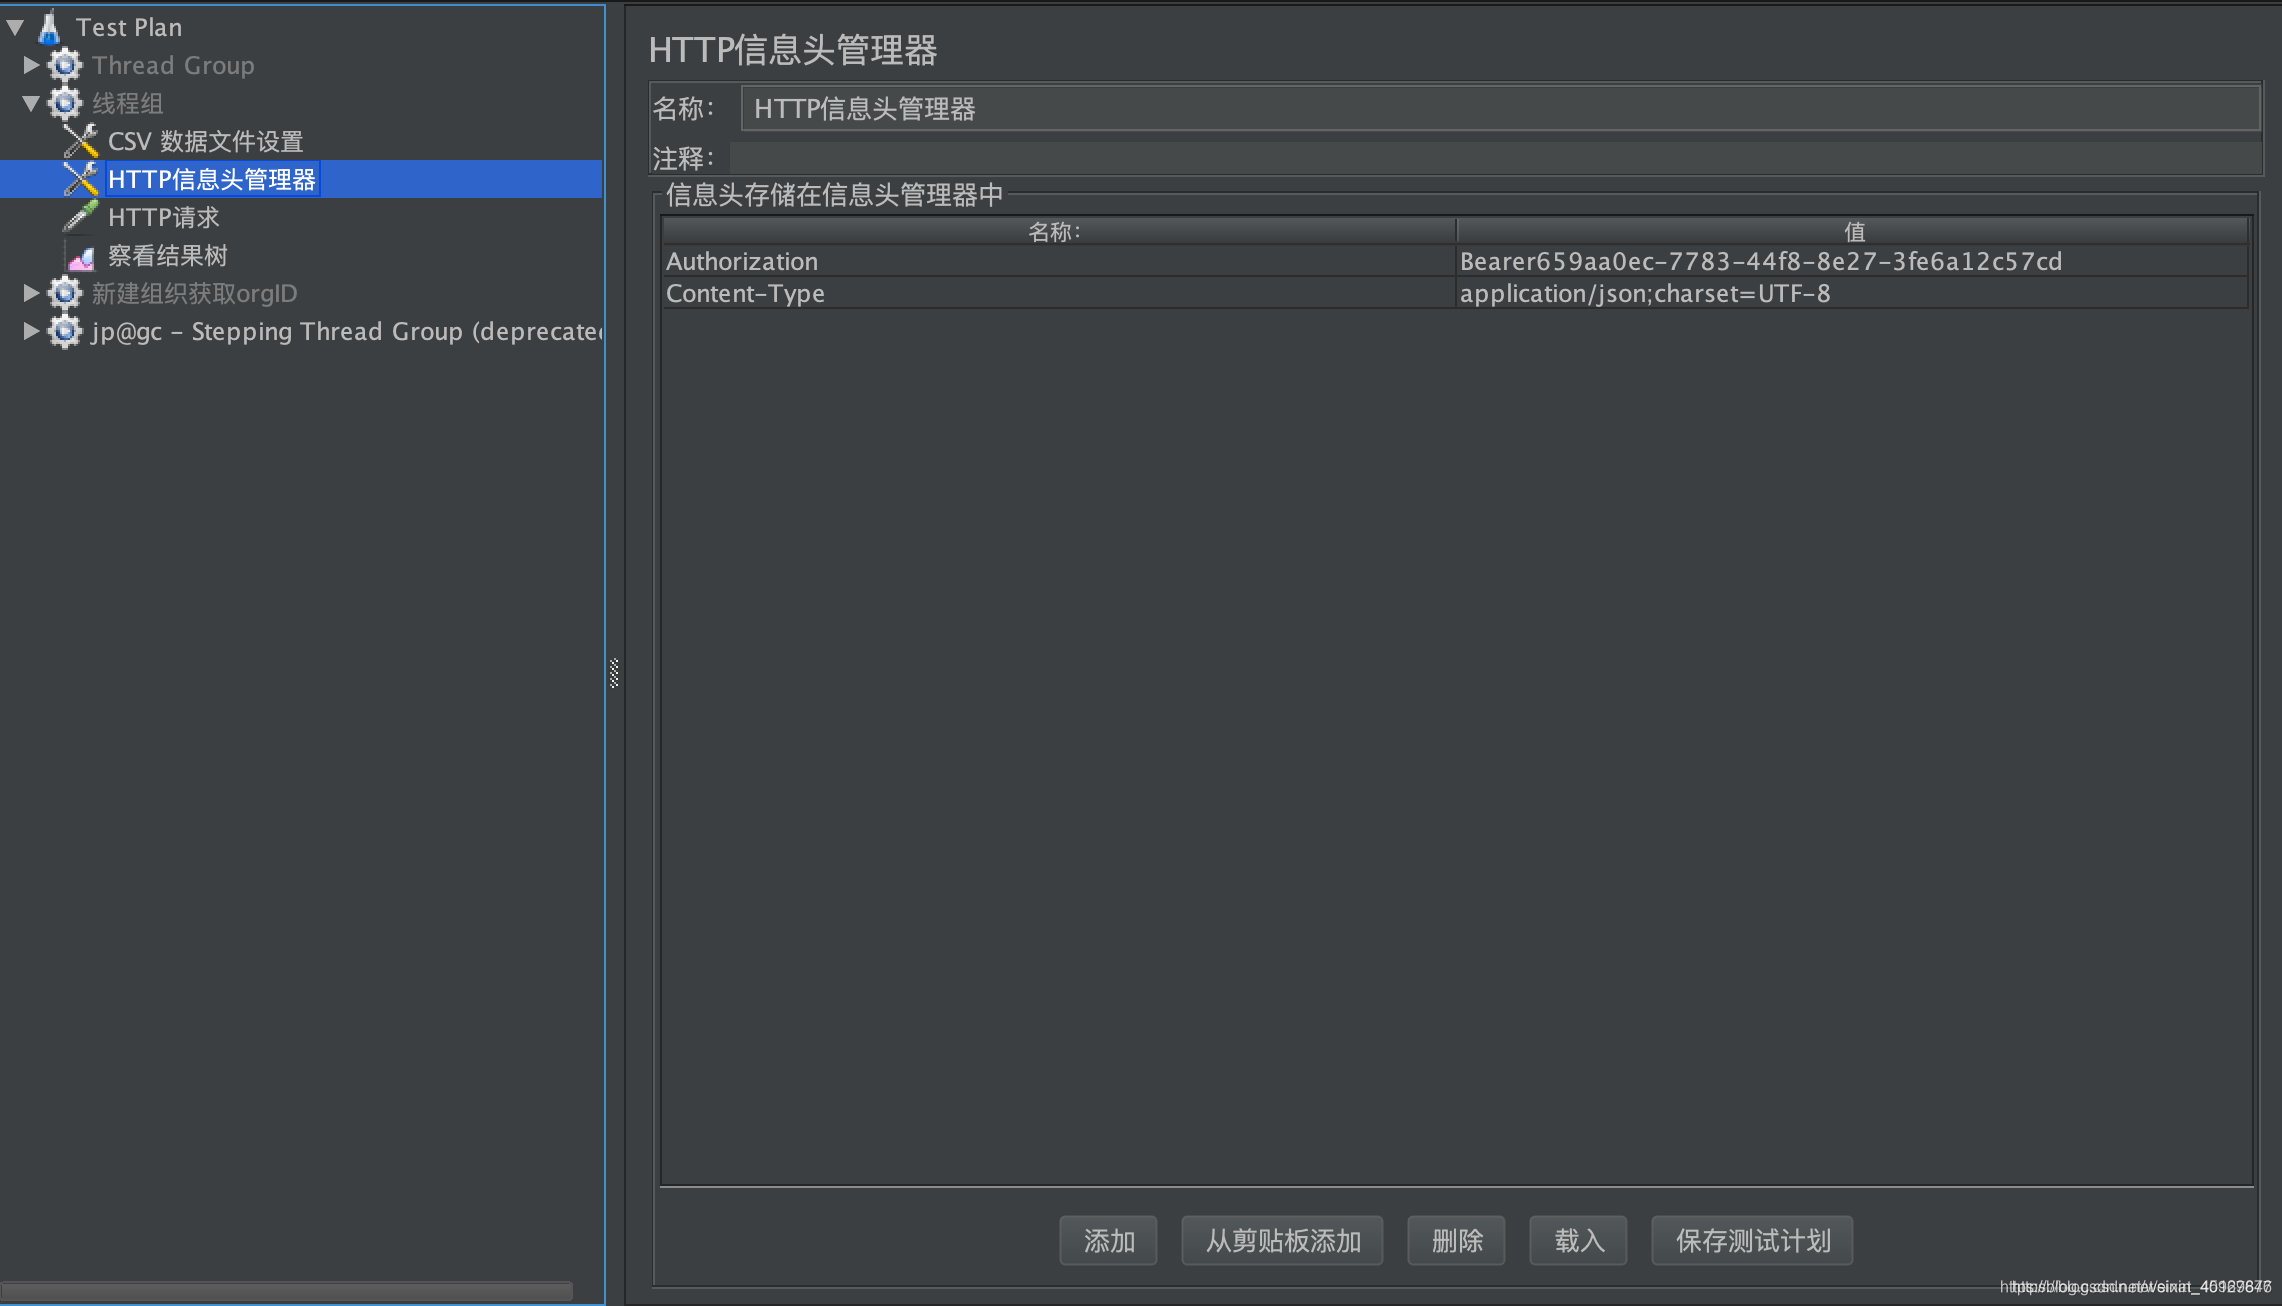Image resolution: width=2282 pixels, height=1306 pixels.
Task: Click the Thread Group gear icon
Action: click(x=65, y=65)
